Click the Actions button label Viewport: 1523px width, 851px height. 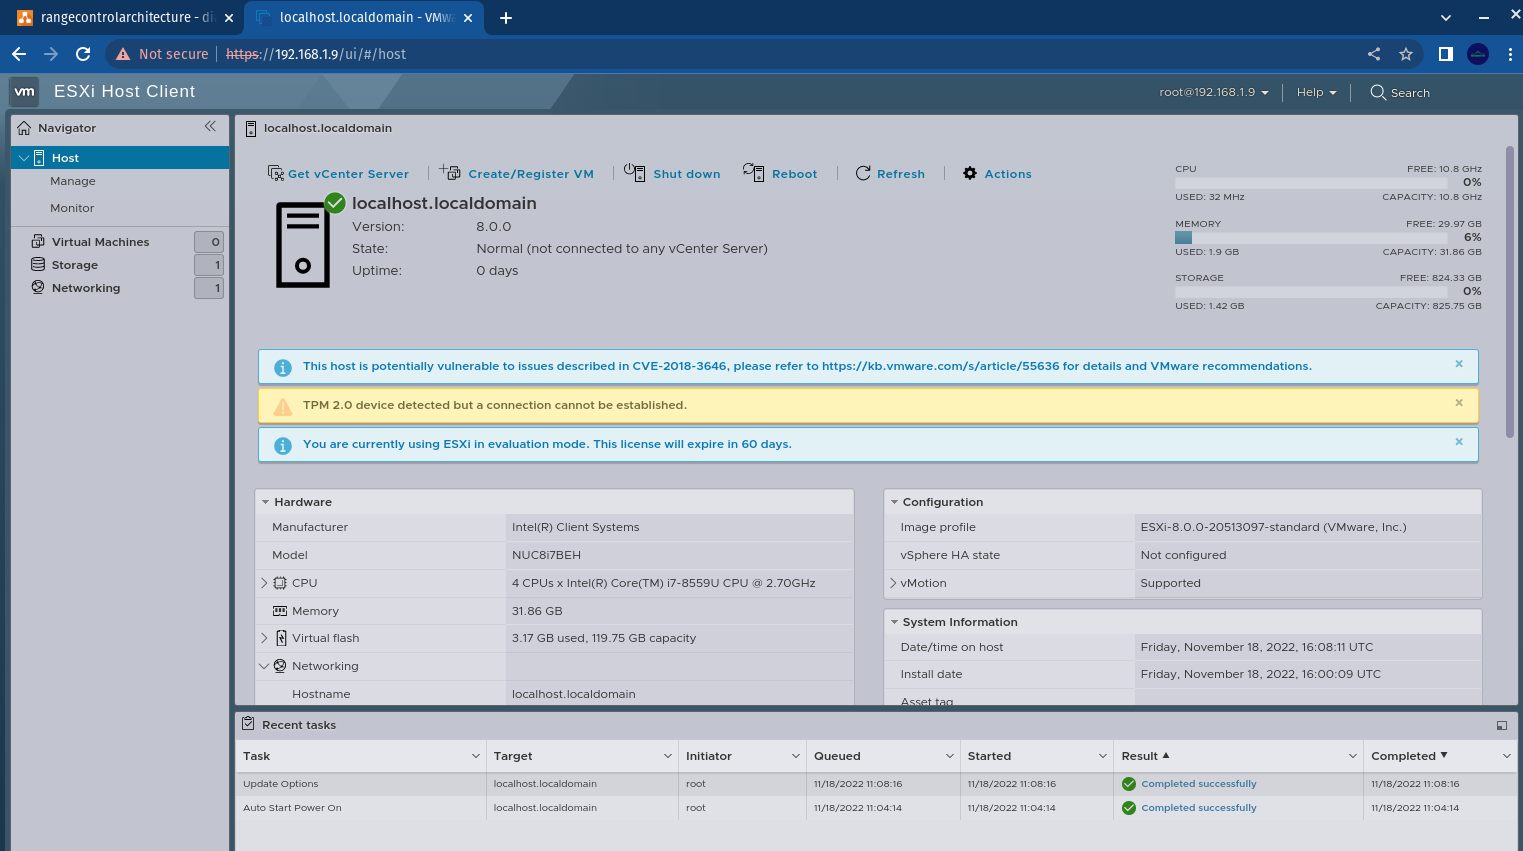click(1008, 174)
